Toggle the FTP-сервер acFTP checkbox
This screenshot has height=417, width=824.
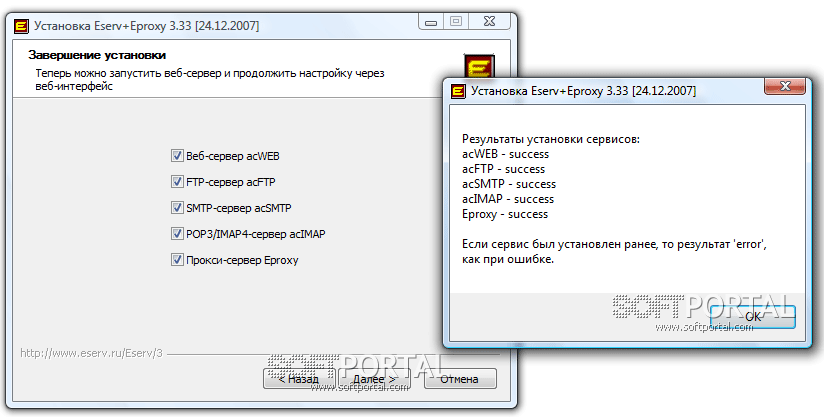pos(177,182)
